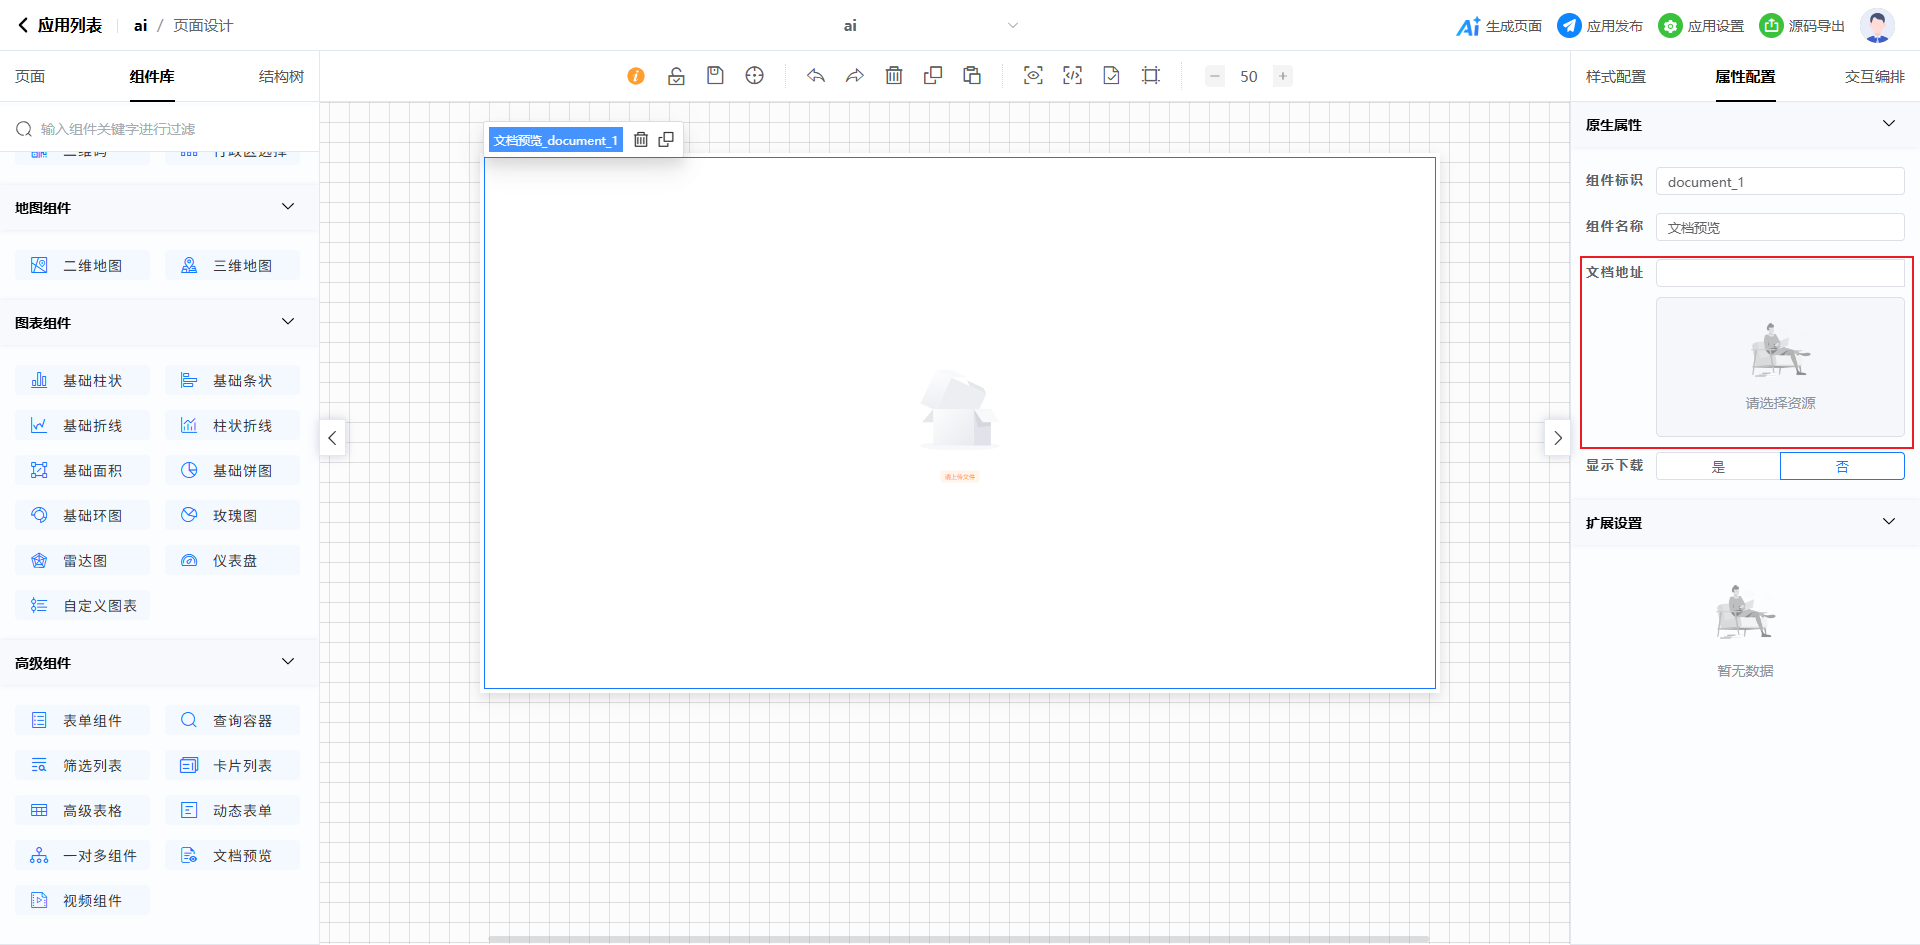Click the 应用发布 button

pyautogui.click(x=1600, y=26)
